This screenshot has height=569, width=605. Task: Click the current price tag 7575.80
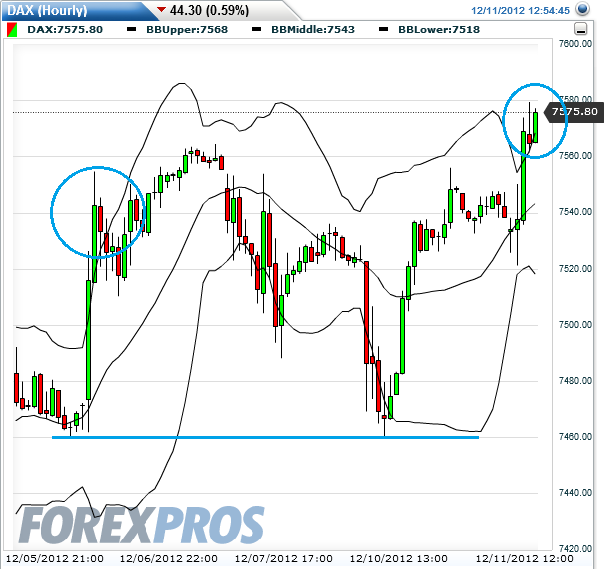(574, 112)
